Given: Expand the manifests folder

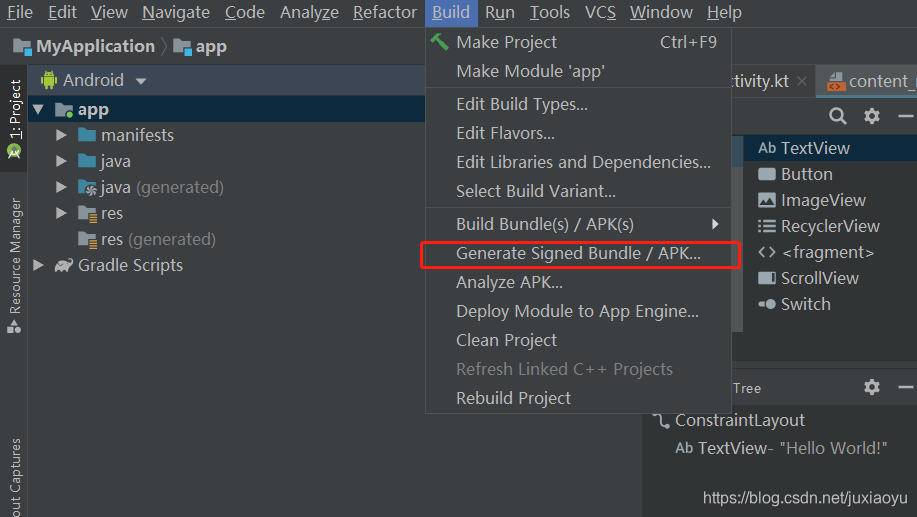Looking at the screenshot, I should coord(61,135).
